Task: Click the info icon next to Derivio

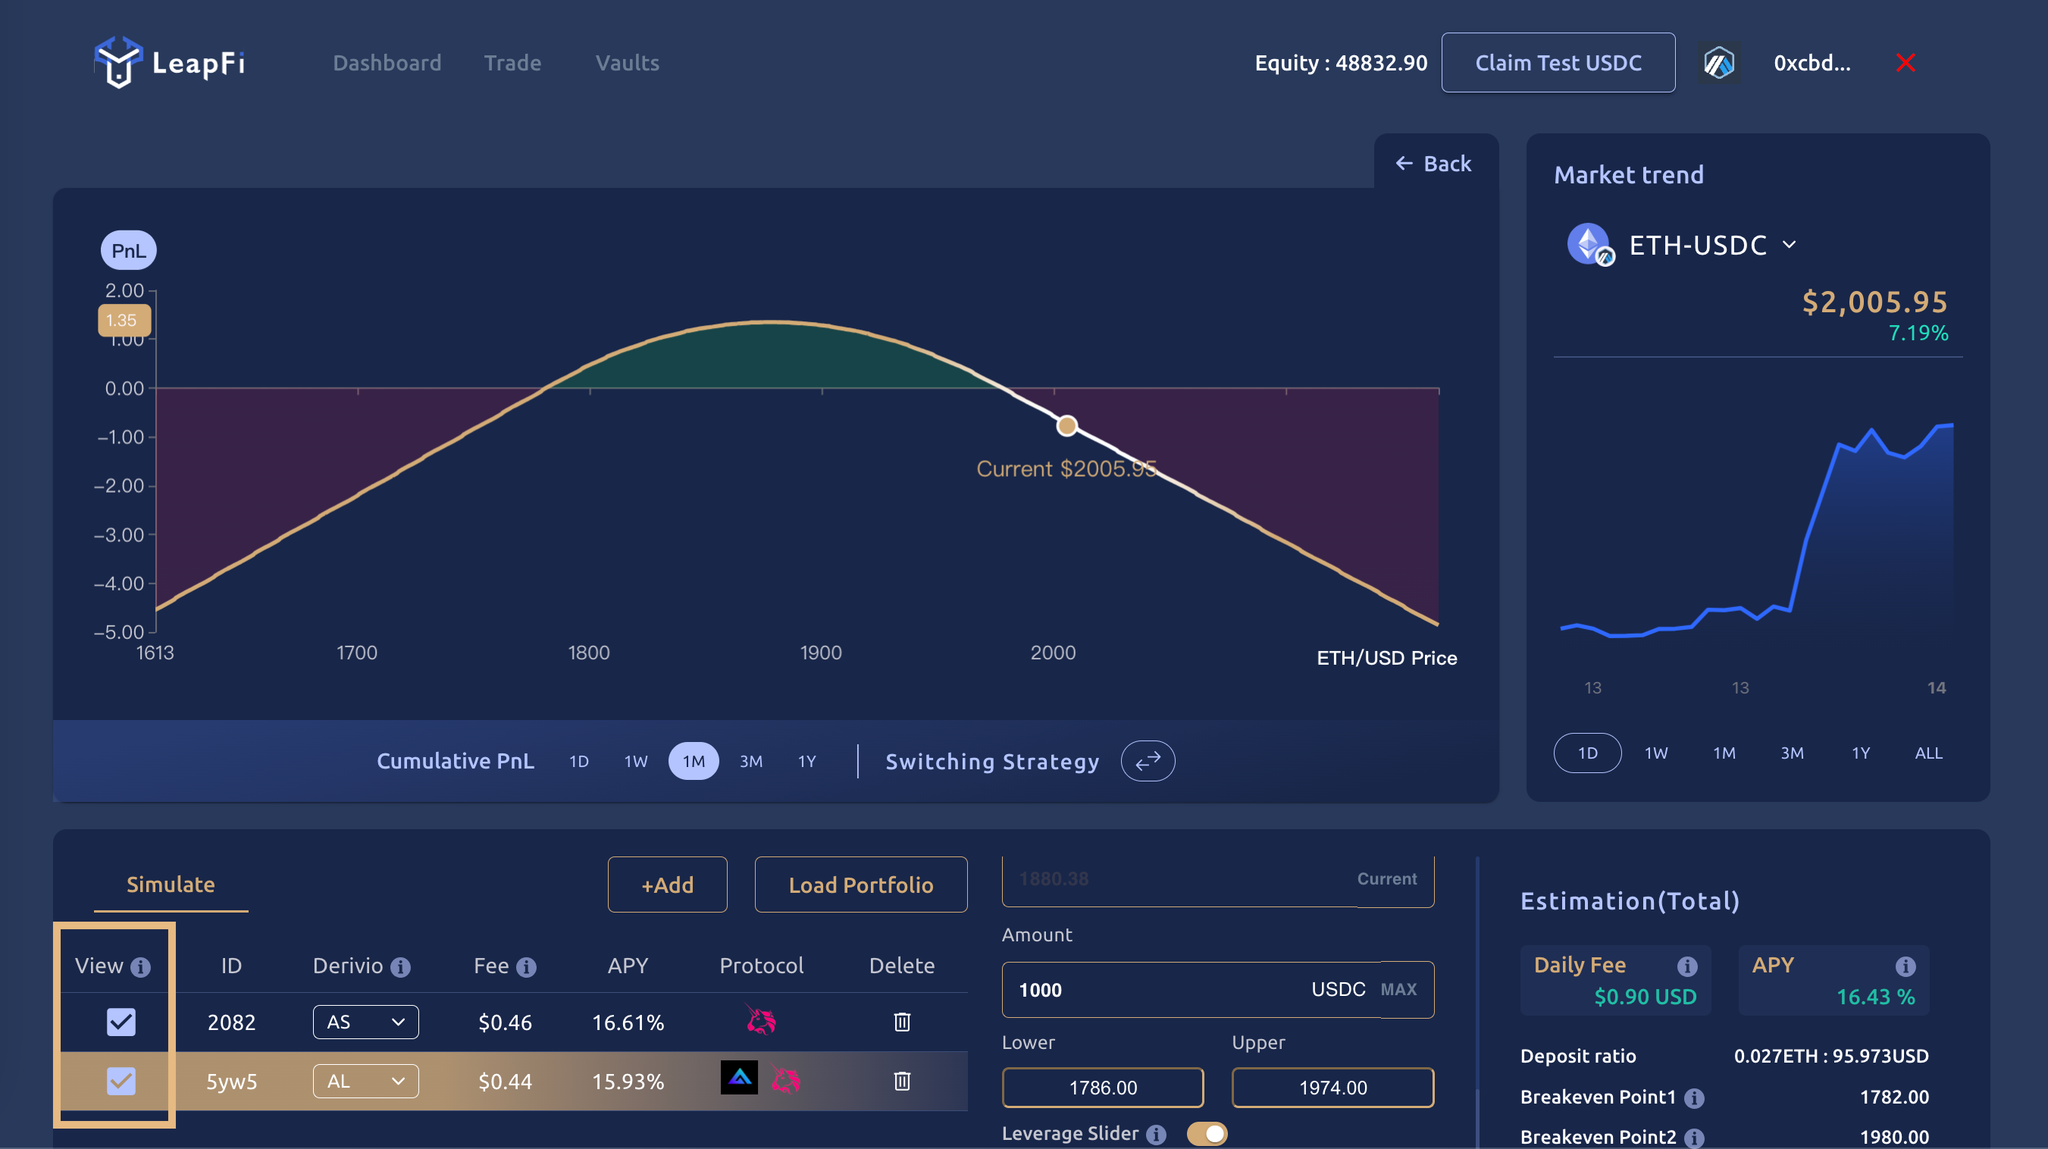Action: pyautogui.click(x=401, y=967)
